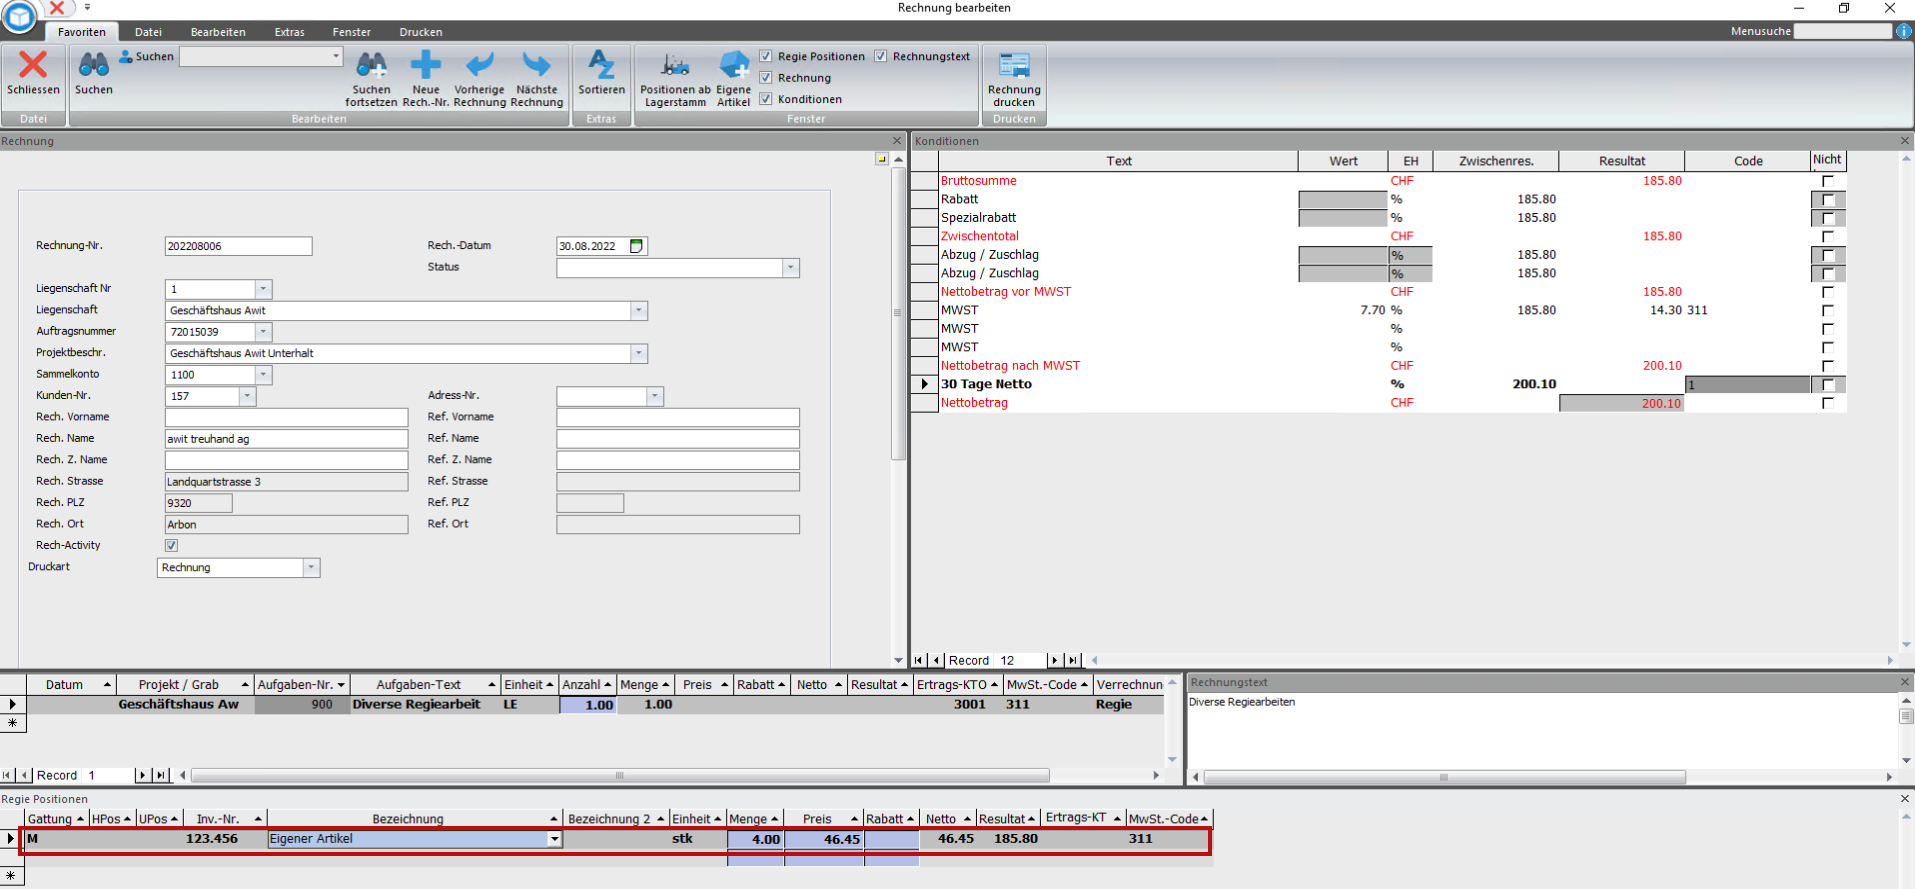The width and height of the screenshot is (1915, 889).
Task: Open the Druckart dropdown
Action: pos(311,568)
